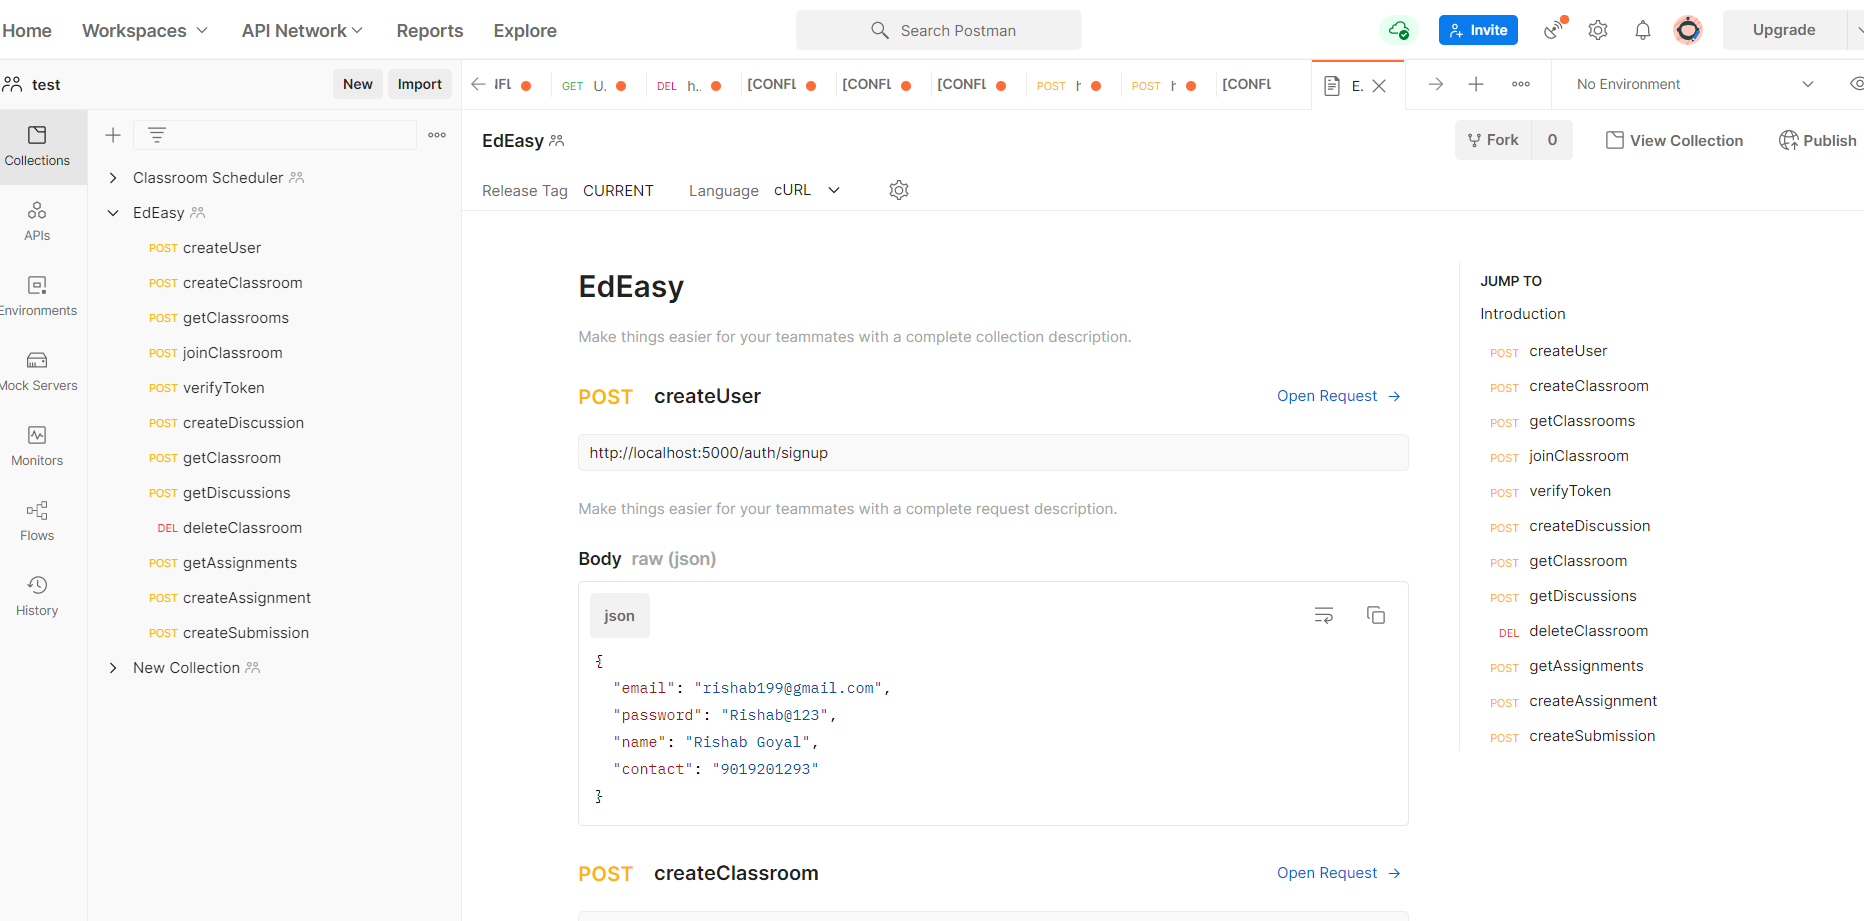Open the notifications bell

[1643, 30]
